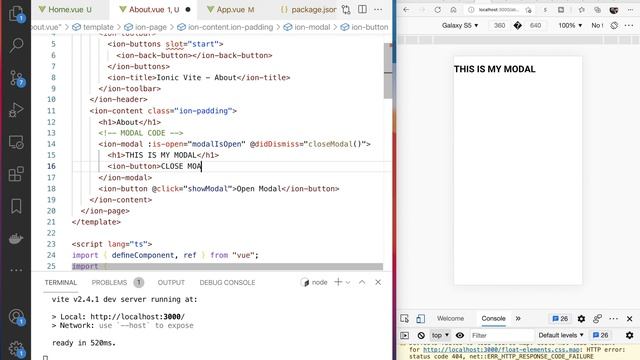The image size is (640, 360).
Task: Close the terminal panel
Action: point(378,282)
